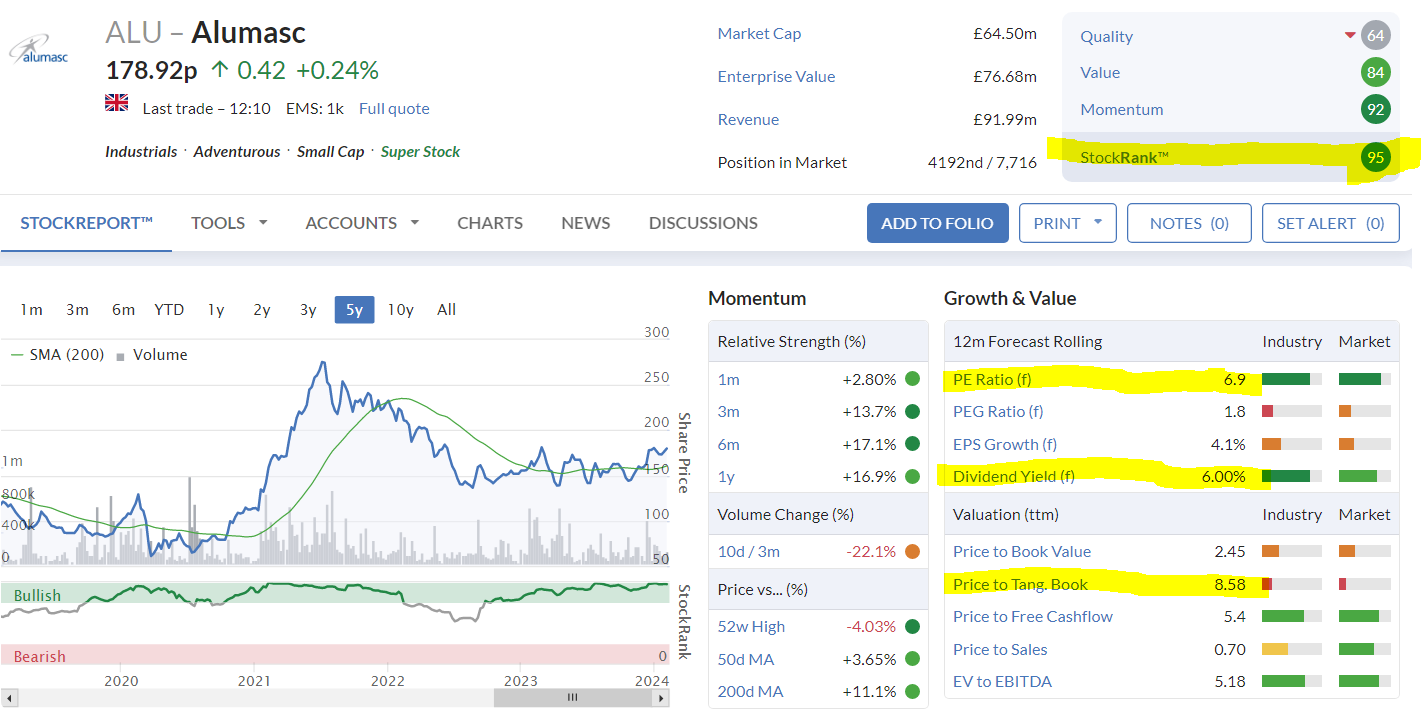
Task: Select the 6m chart range
Action: tap(123, 309)
